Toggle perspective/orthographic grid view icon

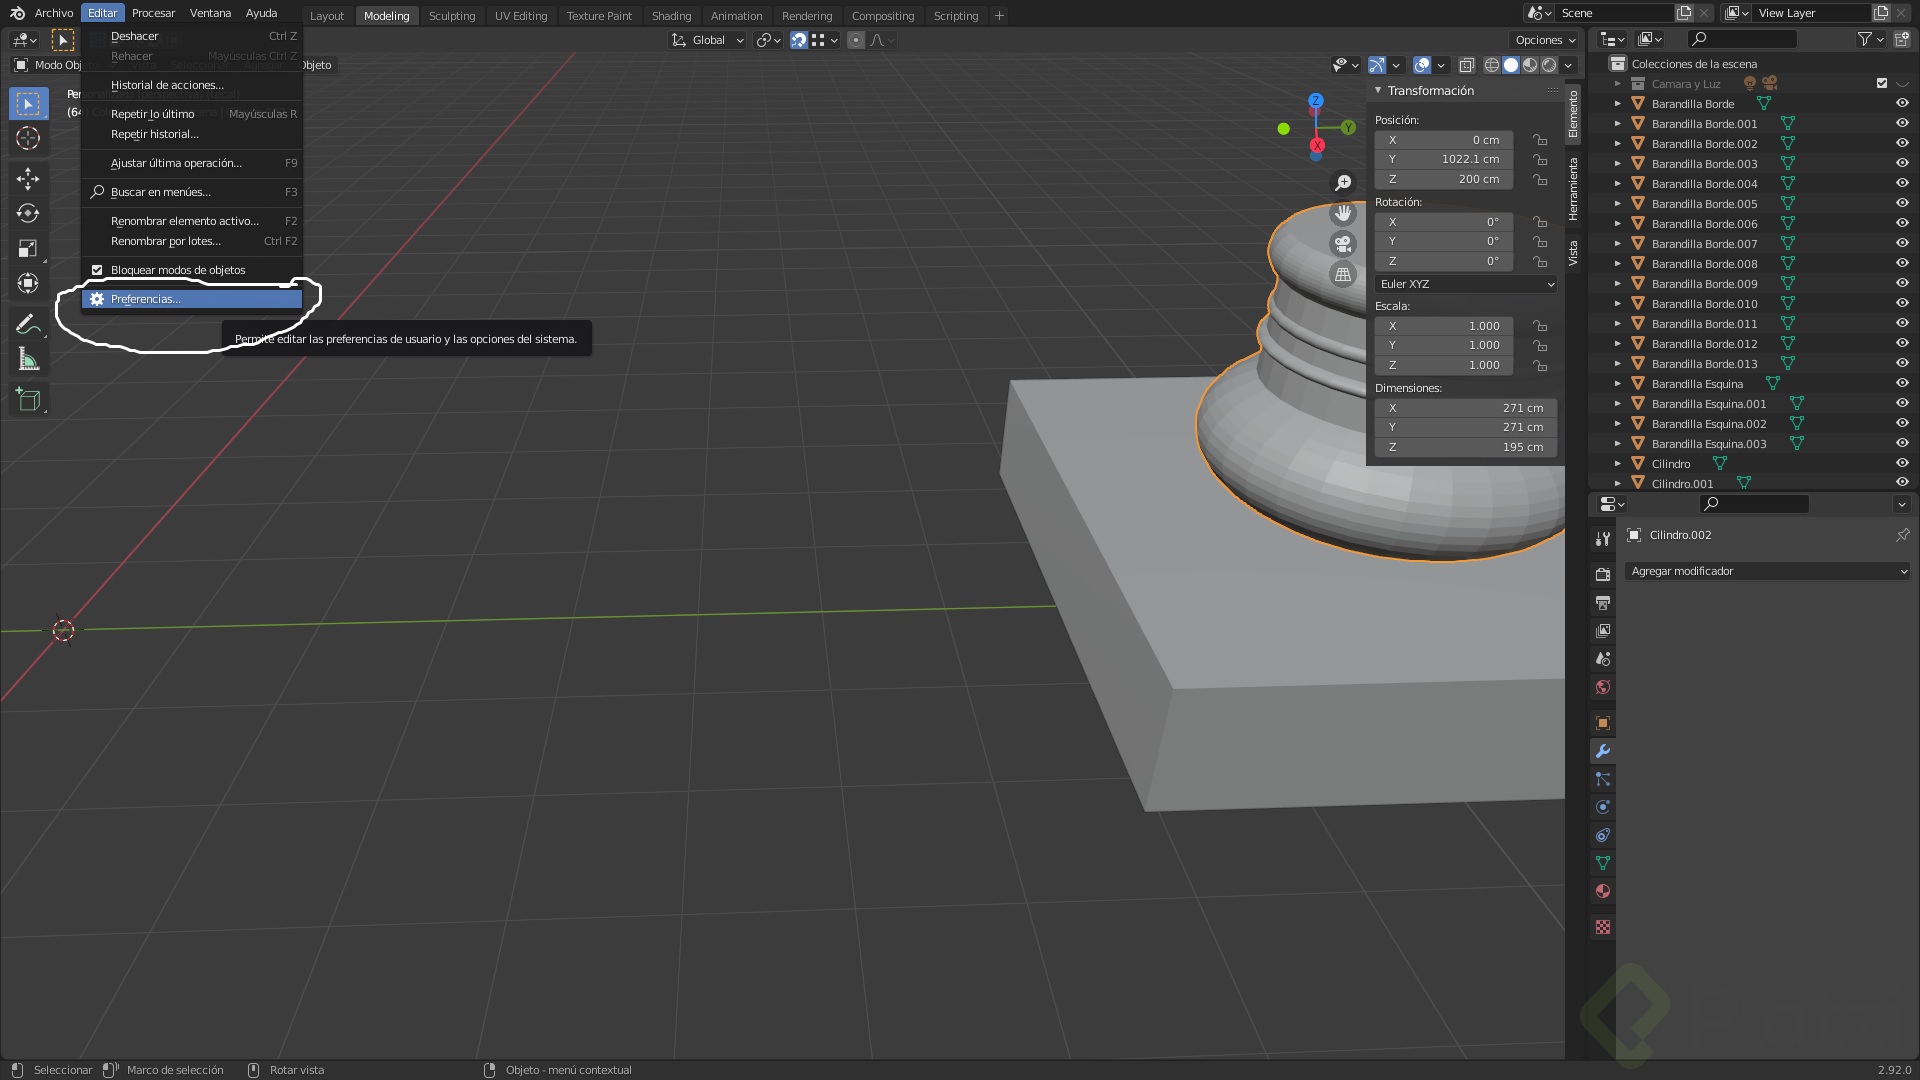tap(1343, 274)
